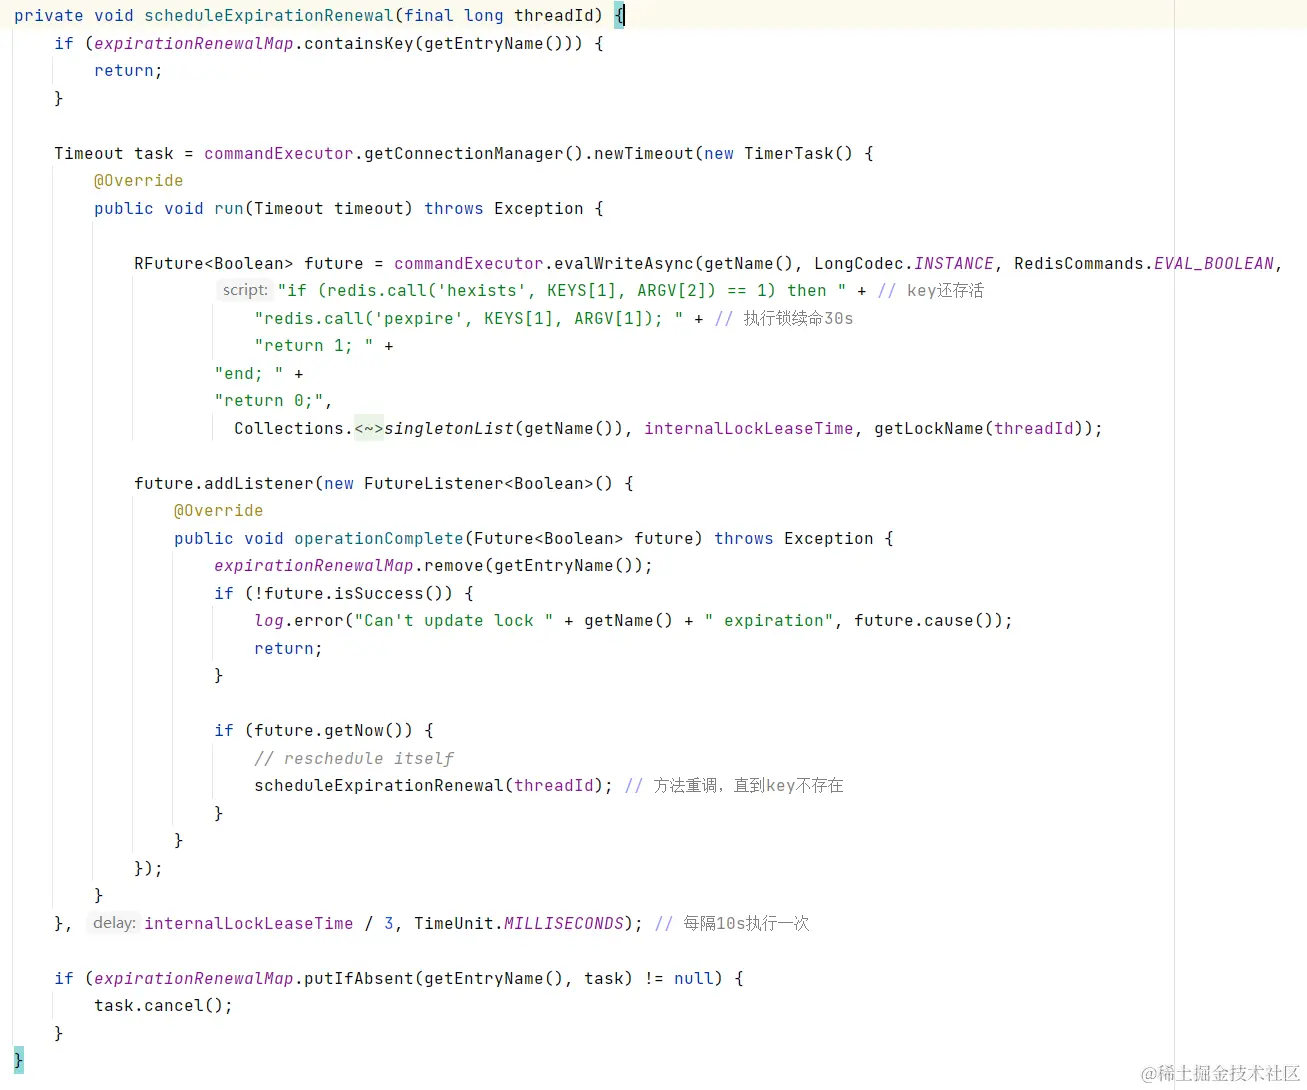
Task: Click LongCodec.INSTANCE reference
Action: pos(904,264)
